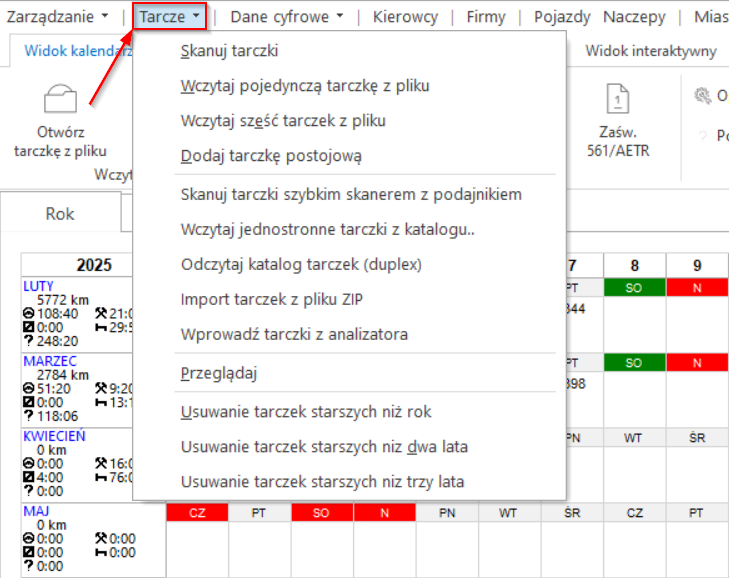This screenshot has width=729, height=578.
Task: Select the MAJ month label
Action: click(x=36, y=511)
